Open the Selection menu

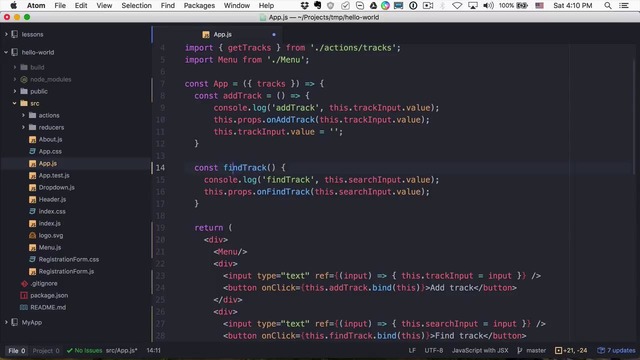pos(136,5)
